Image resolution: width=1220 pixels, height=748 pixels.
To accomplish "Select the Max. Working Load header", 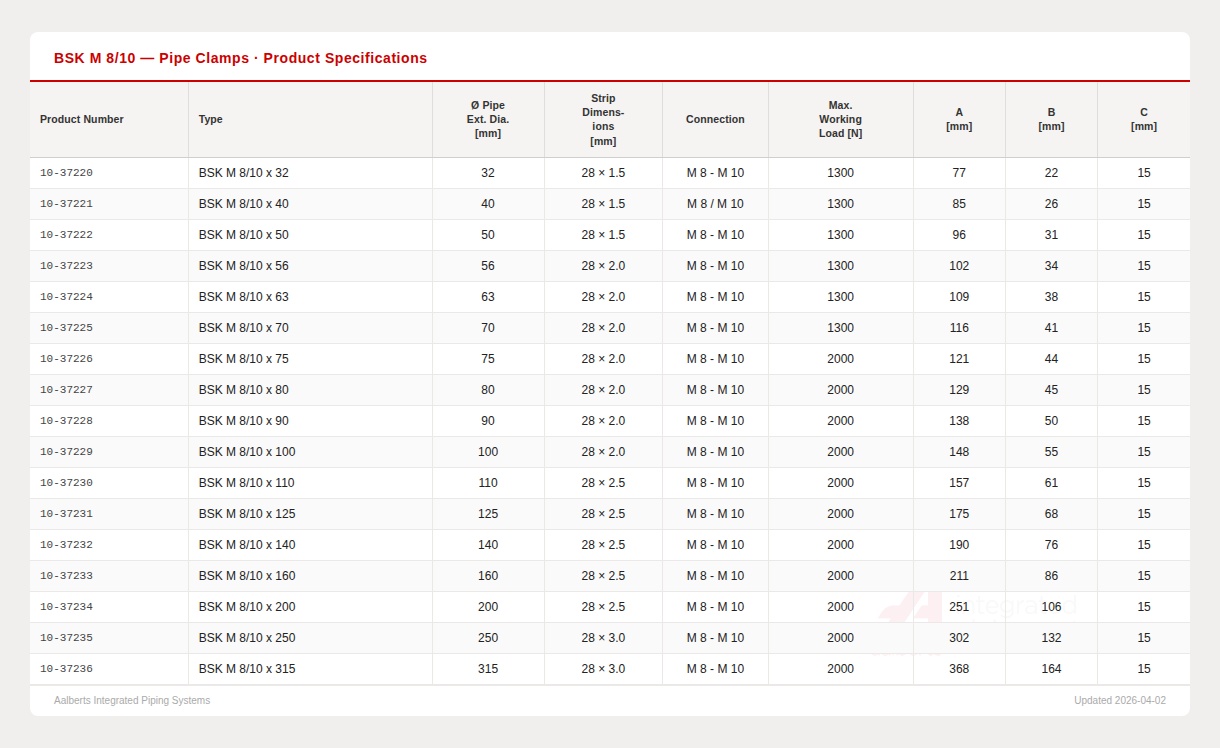I will coord(840,119).
